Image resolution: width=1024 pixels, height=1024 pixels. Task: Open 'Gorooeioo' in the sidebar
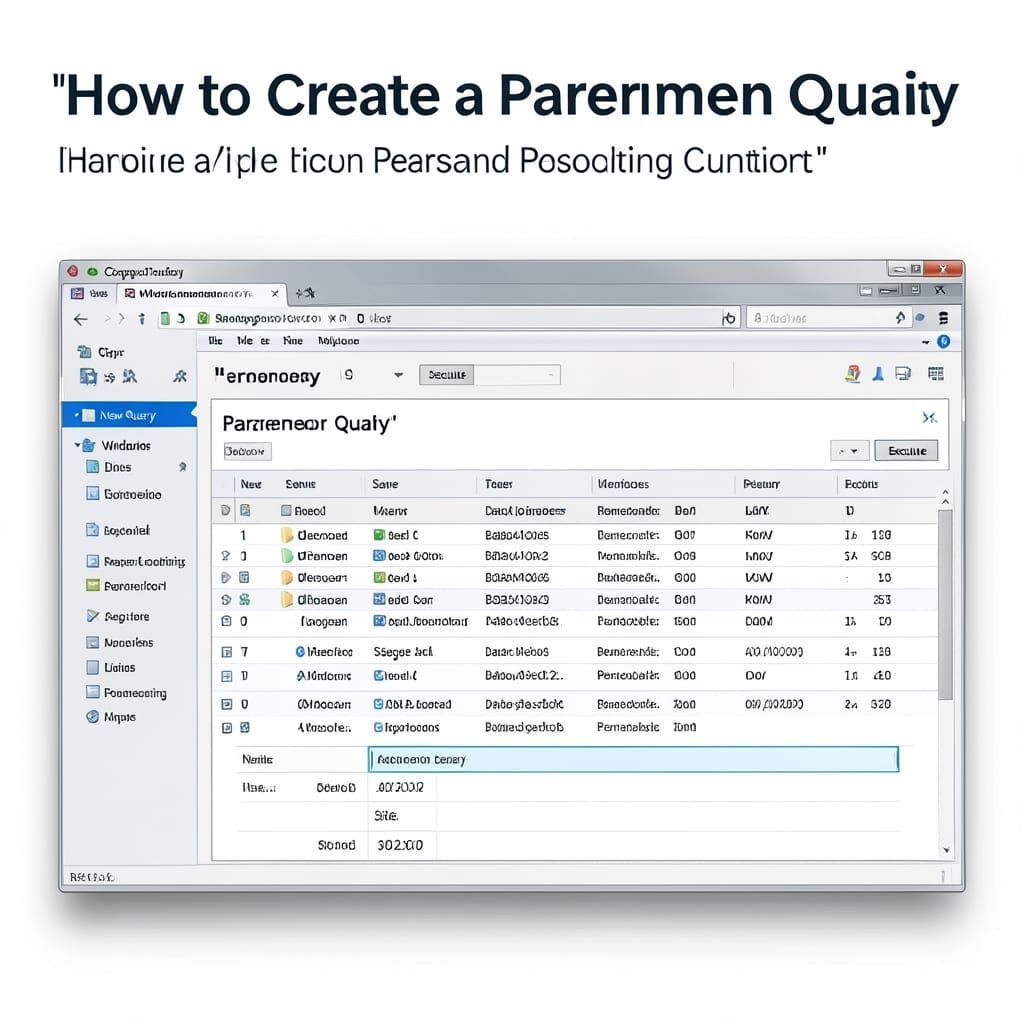(124, 494)
